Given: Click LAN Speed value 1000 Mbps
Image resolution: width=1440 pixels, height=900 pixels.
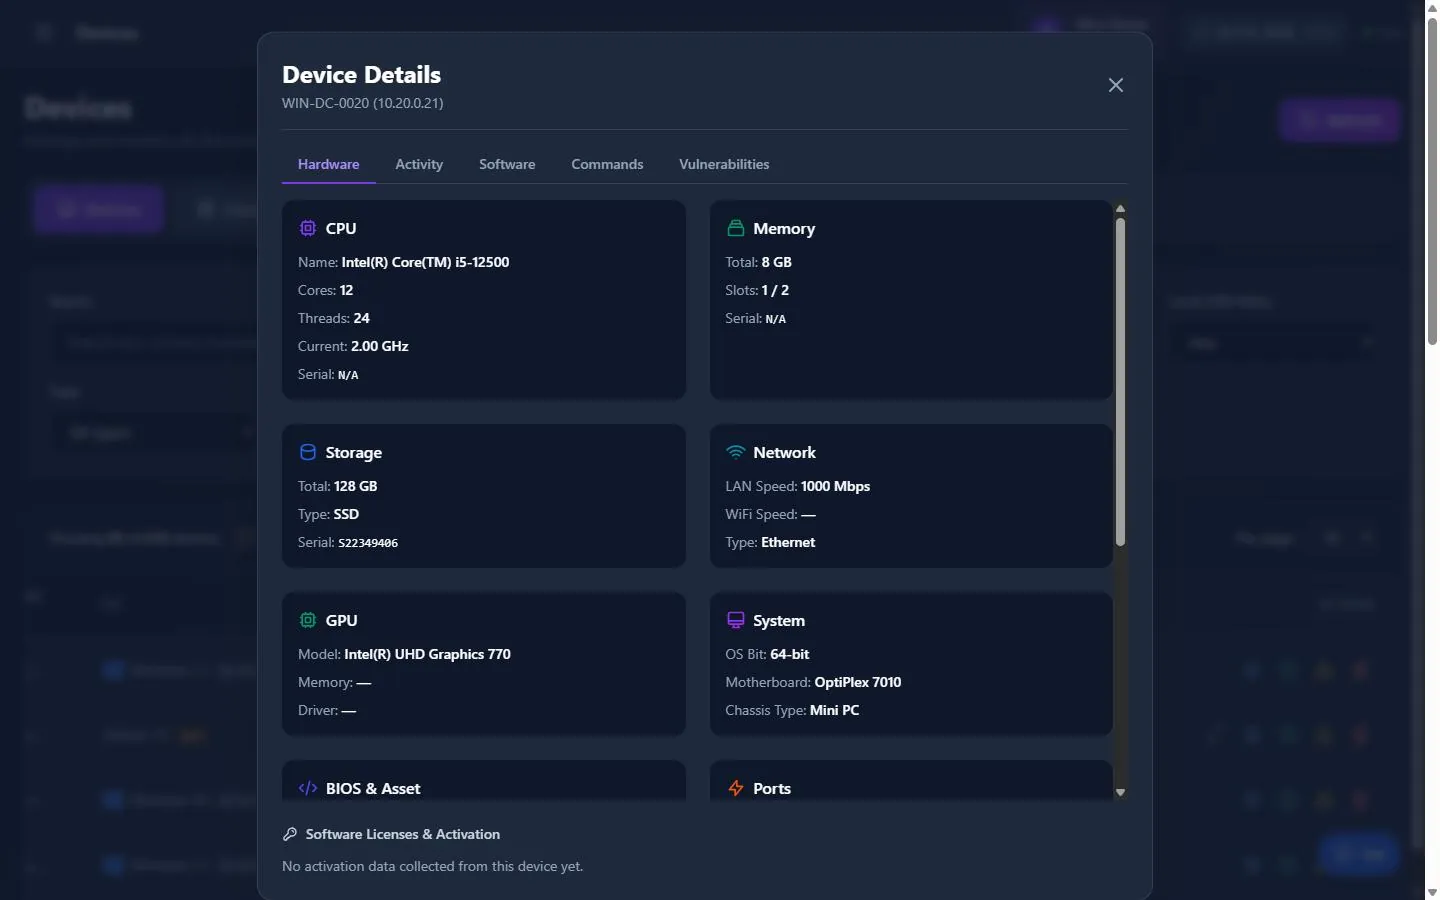Looking at the screenshot, I should coord(835,486).
